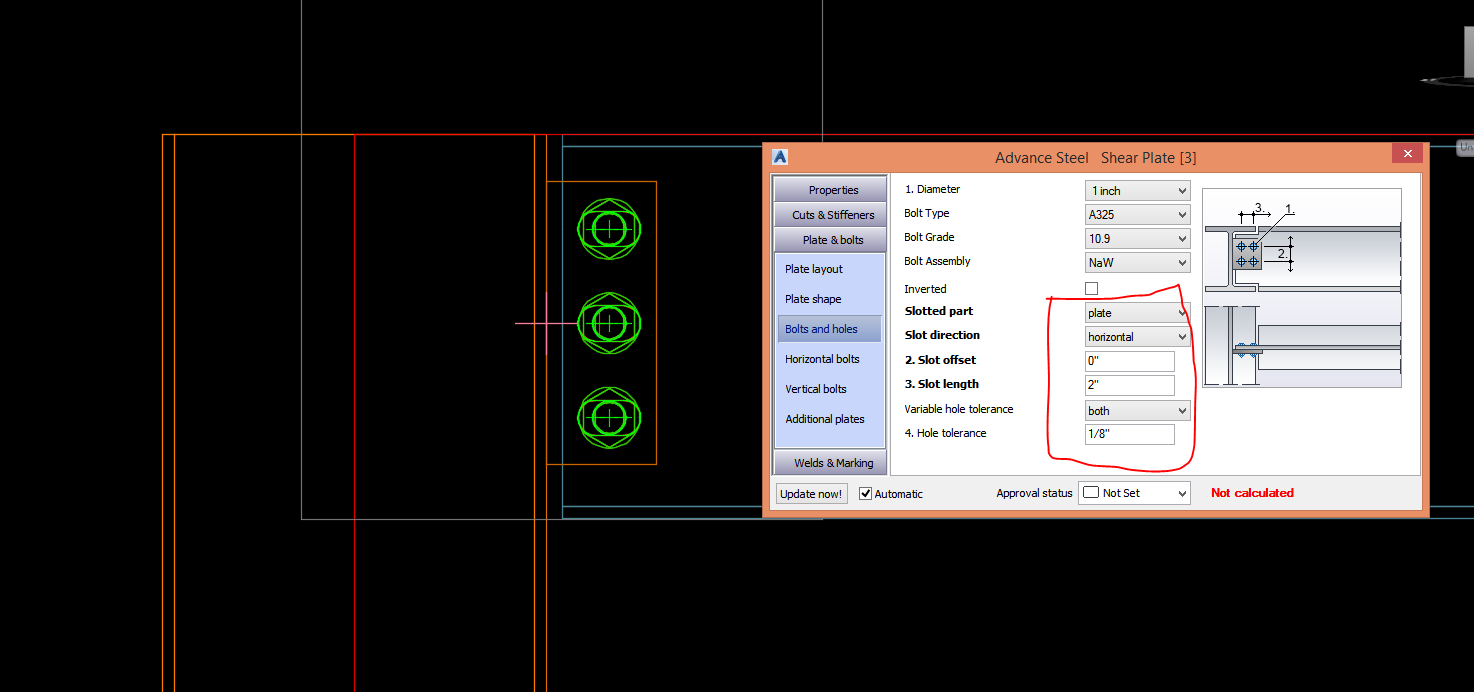This screenshot has width=1474, height=692.
Task: Select Plate layout in the sidebar
Action: tap(813, 268)
